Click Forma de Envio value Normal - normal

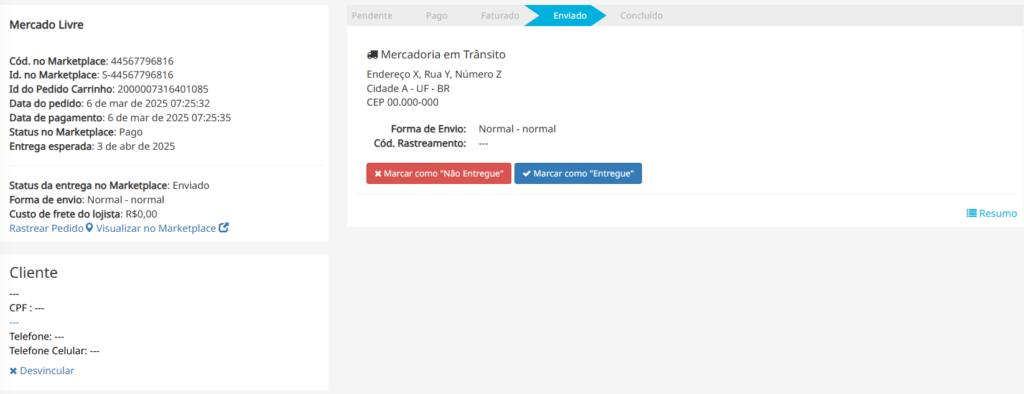[x=517, y=129]
